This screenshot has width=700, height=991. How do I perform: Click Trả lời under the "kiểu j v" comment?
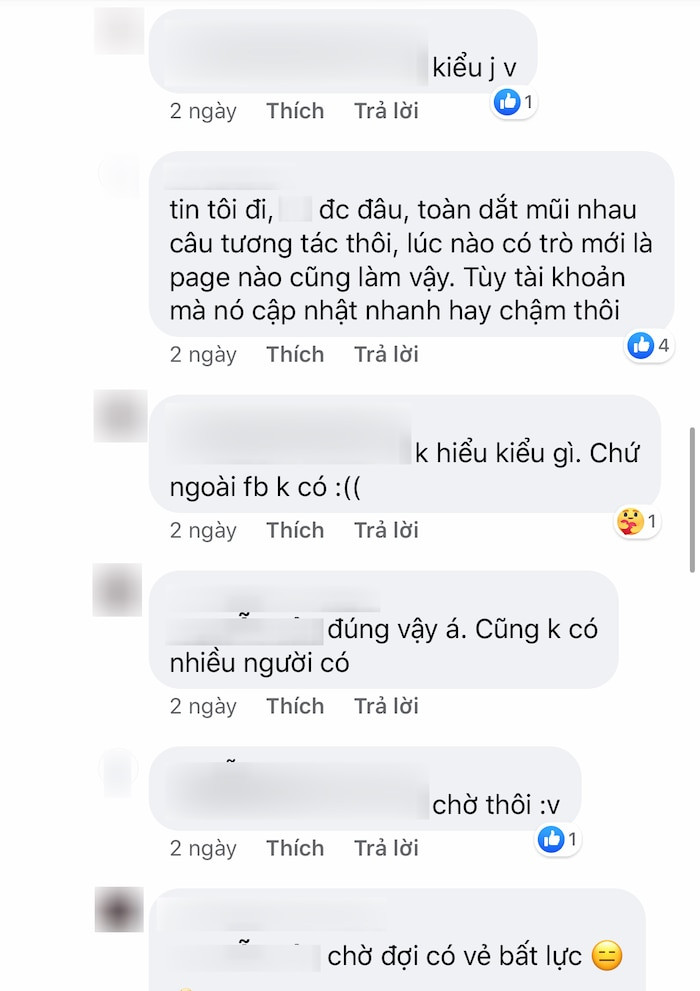click(386, 111)
